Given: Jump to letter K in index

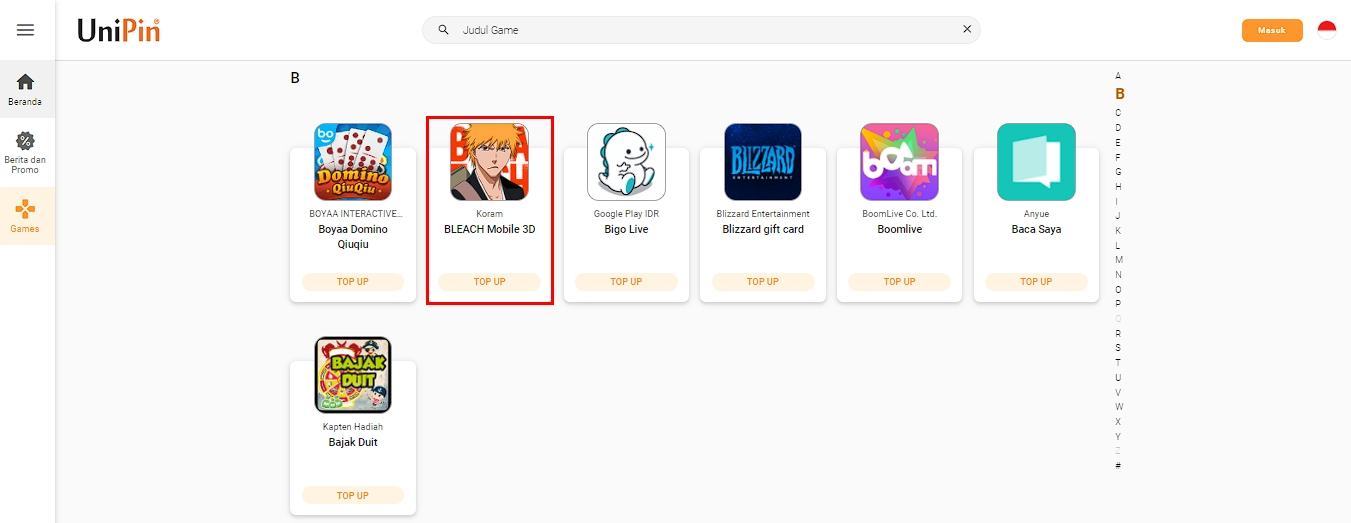Looking at the screenshot, I should point(1118,231).
